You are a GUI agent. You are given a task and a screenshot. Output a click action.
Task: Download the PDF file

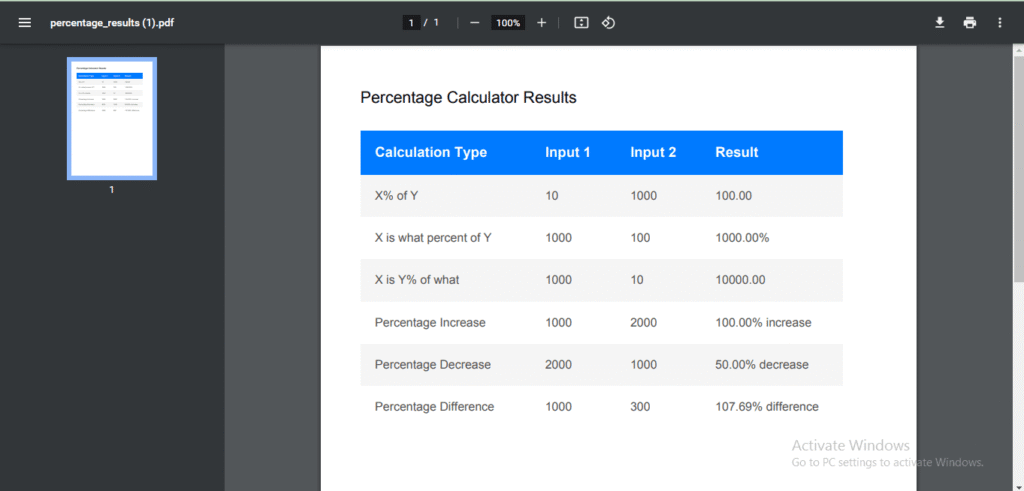940,23
